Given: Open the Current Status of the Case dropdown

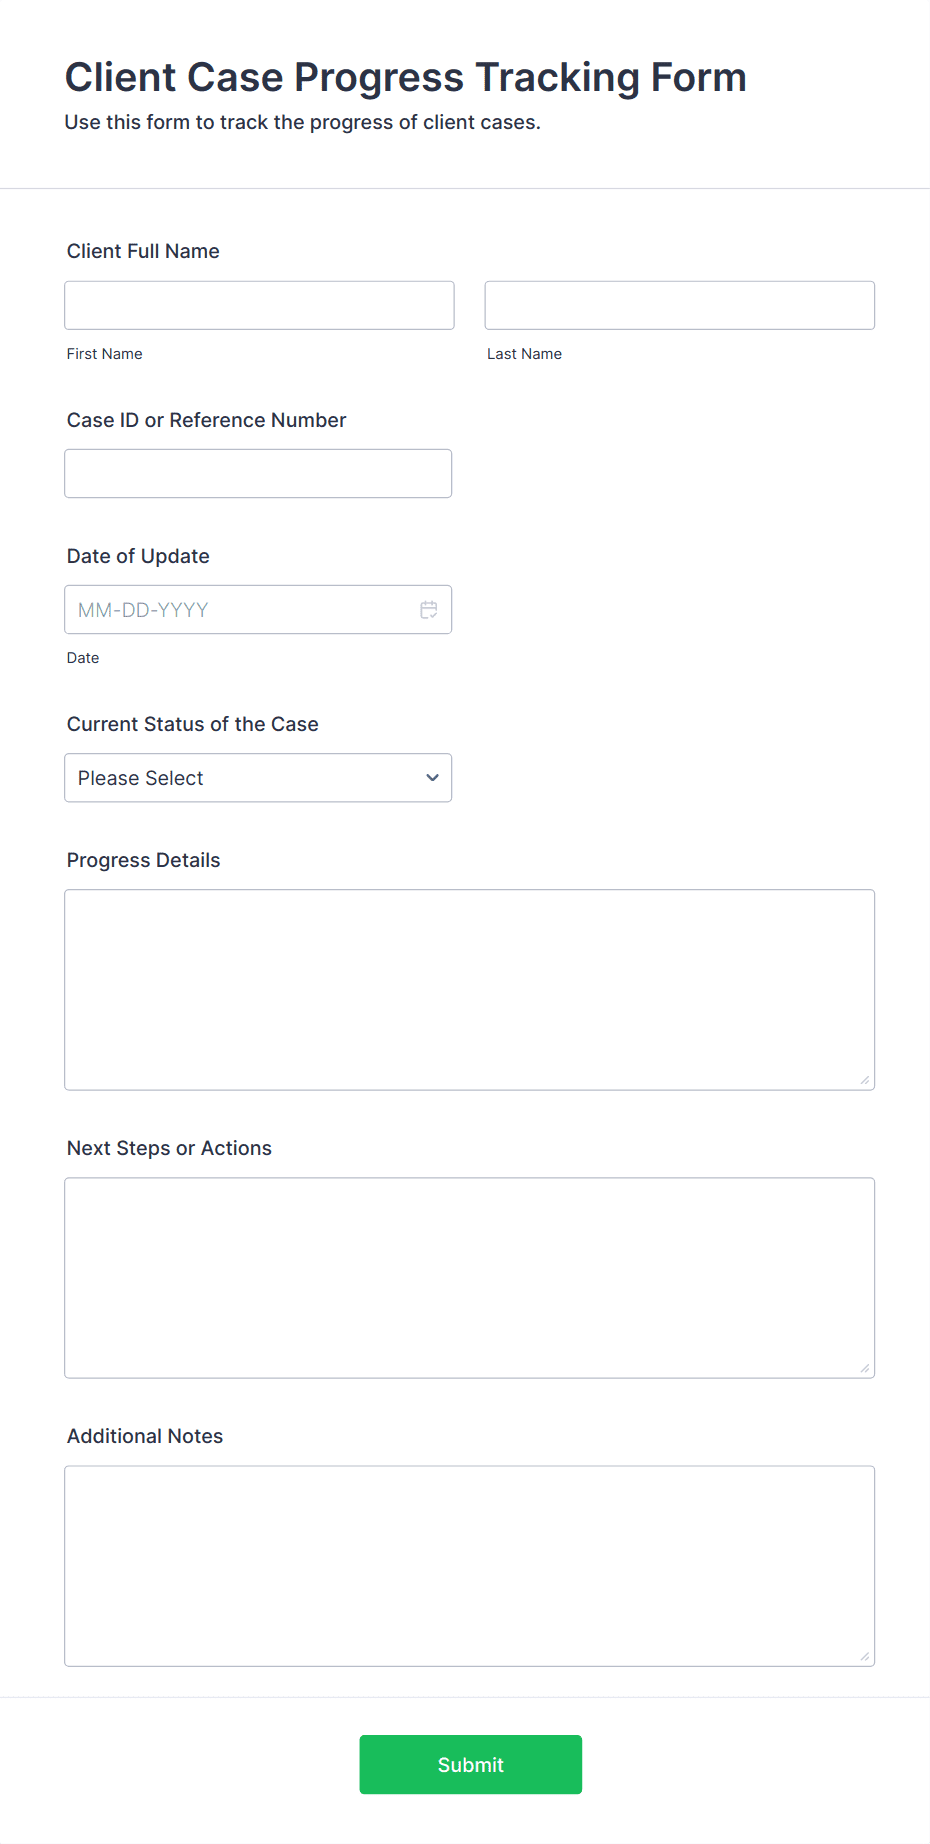Looking at the screenshot, I should [x=258, y=777].
